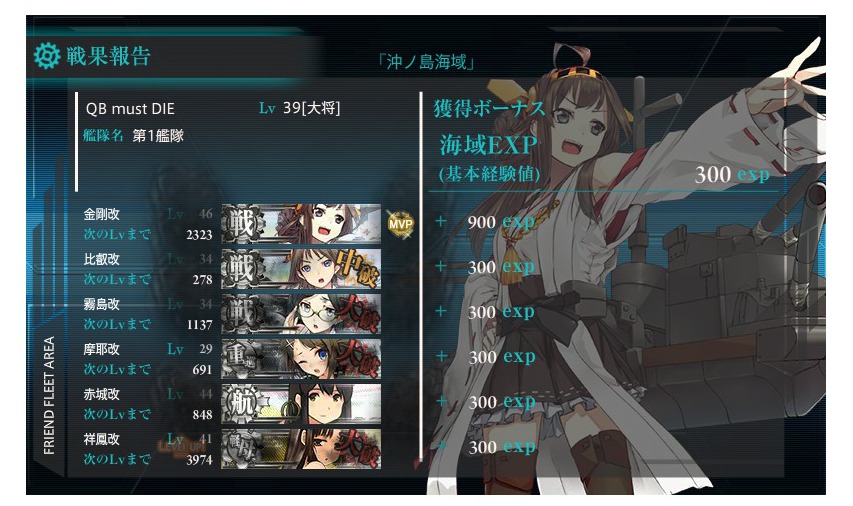
Task: Select the 祥鳳改 light carrier banner
Action: (301, 449)
